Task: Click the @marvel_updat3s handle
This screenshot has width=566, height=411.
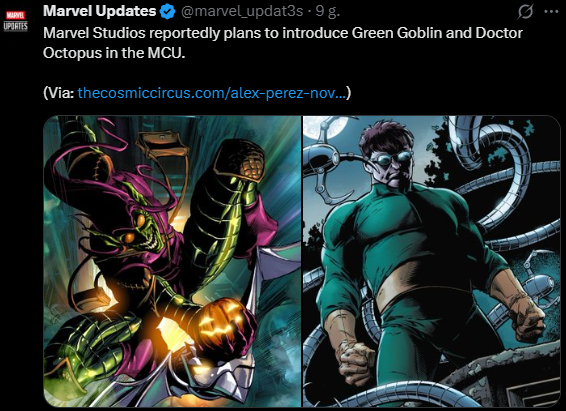Action: [241, 12]
